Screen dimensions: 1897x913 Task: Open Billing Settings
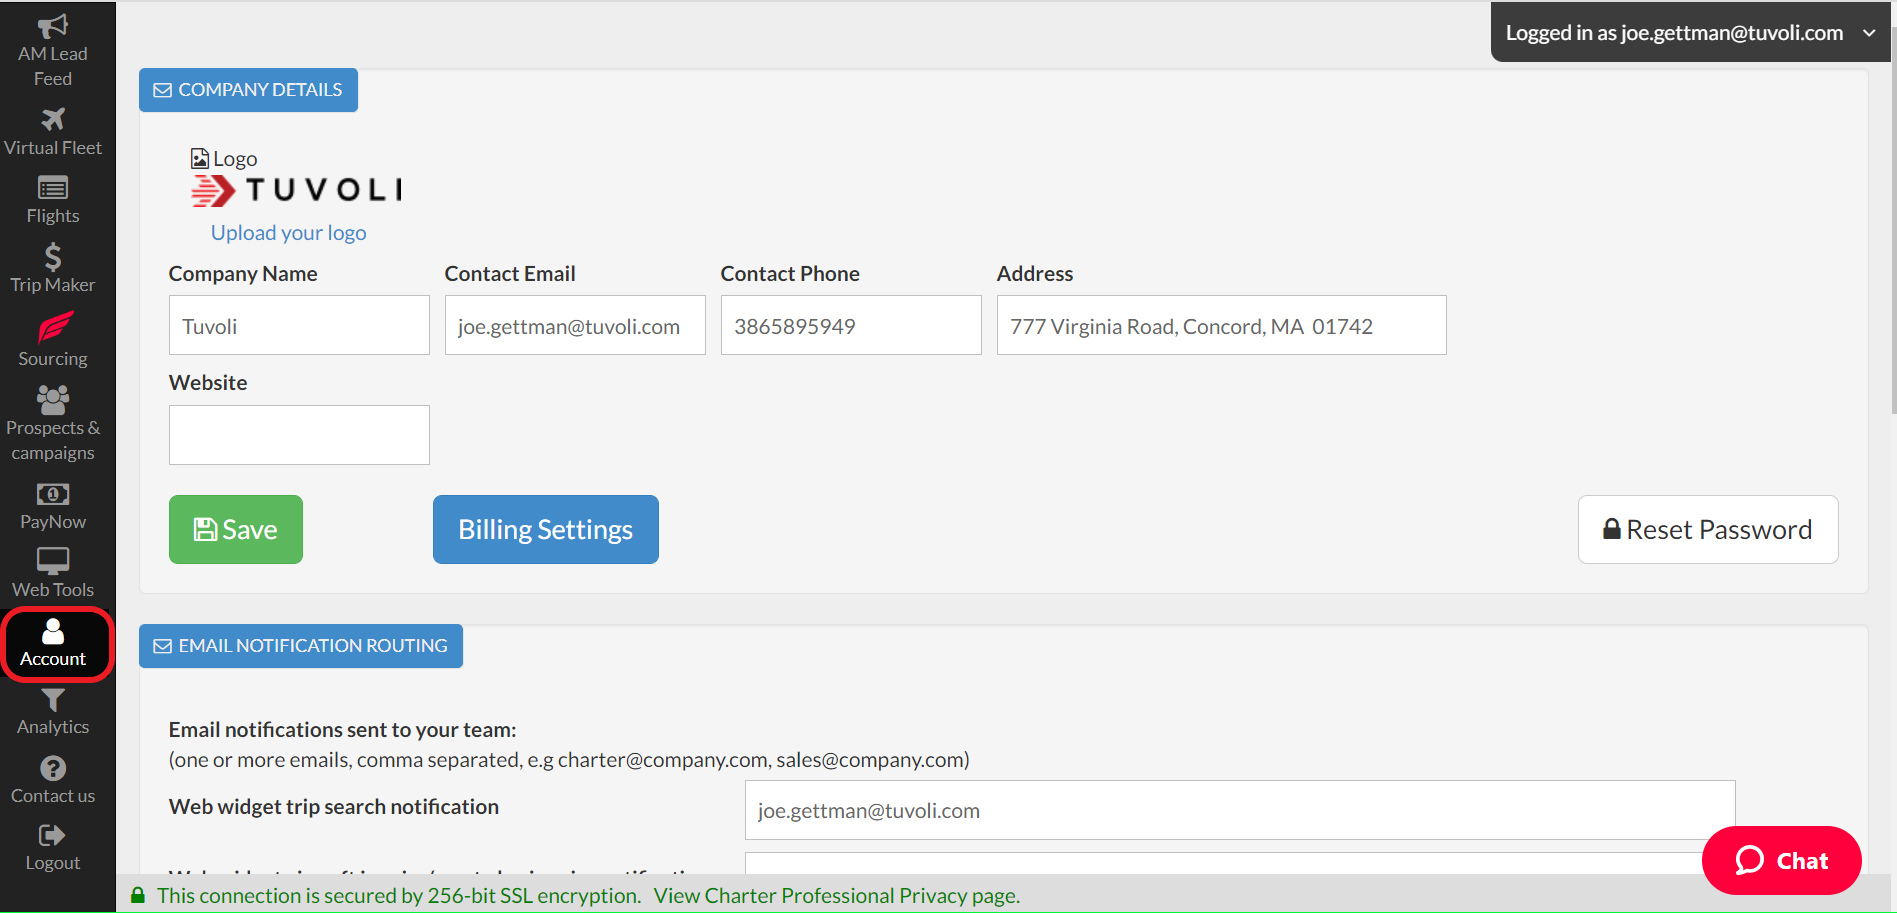(545, 530)
